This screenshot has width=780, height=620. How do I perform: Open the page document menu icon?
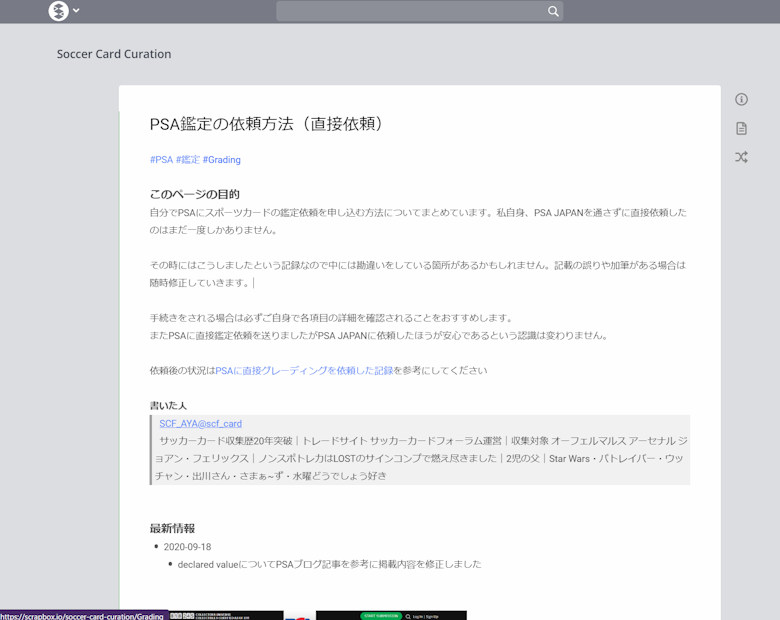(741, 128)
